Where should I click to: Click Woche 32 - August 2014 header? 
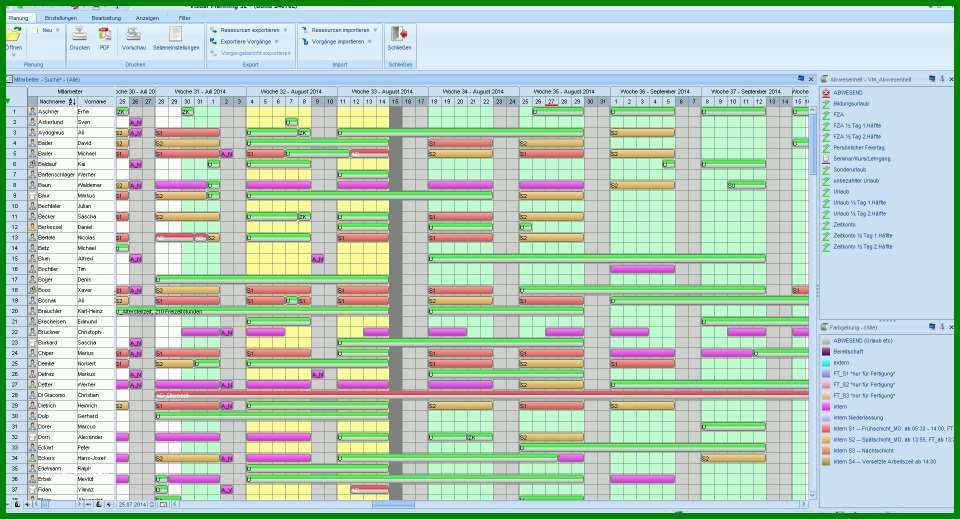(291, 92)
